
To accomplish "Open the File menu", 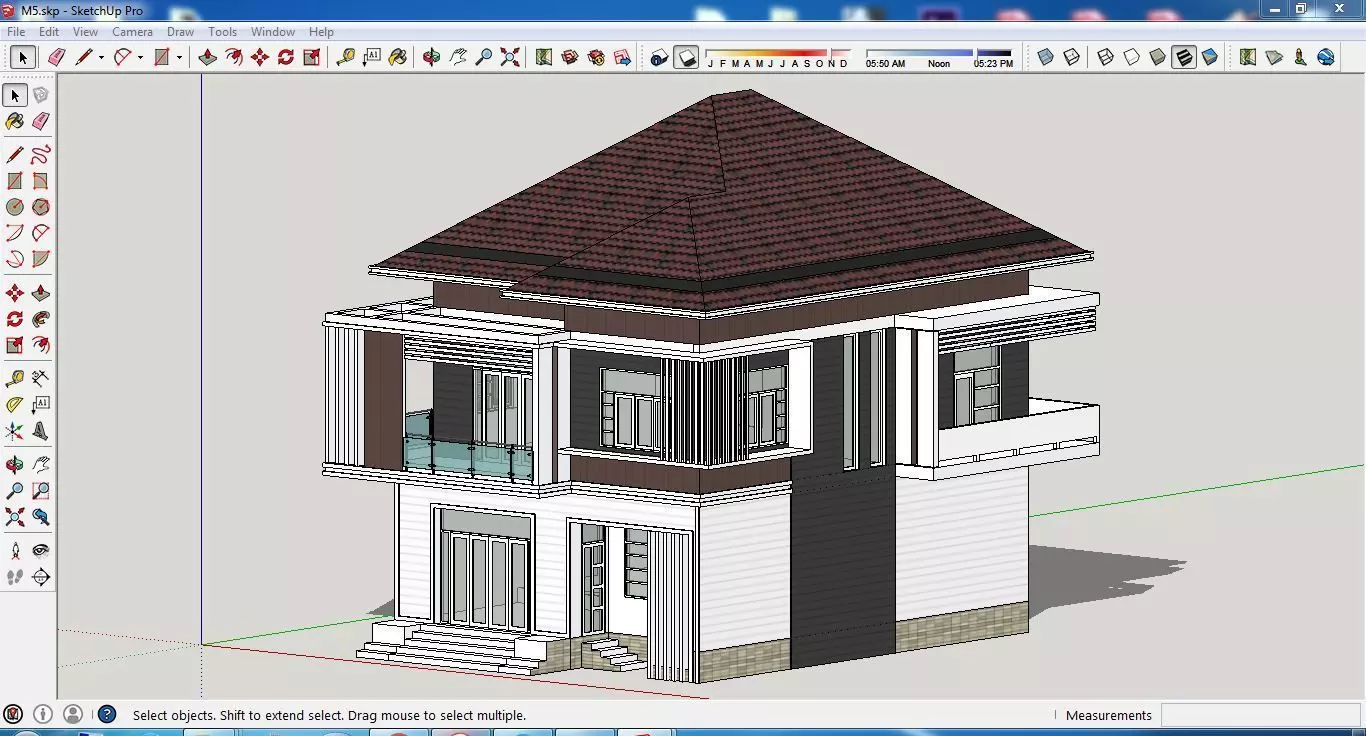I will tap(16, 32).
